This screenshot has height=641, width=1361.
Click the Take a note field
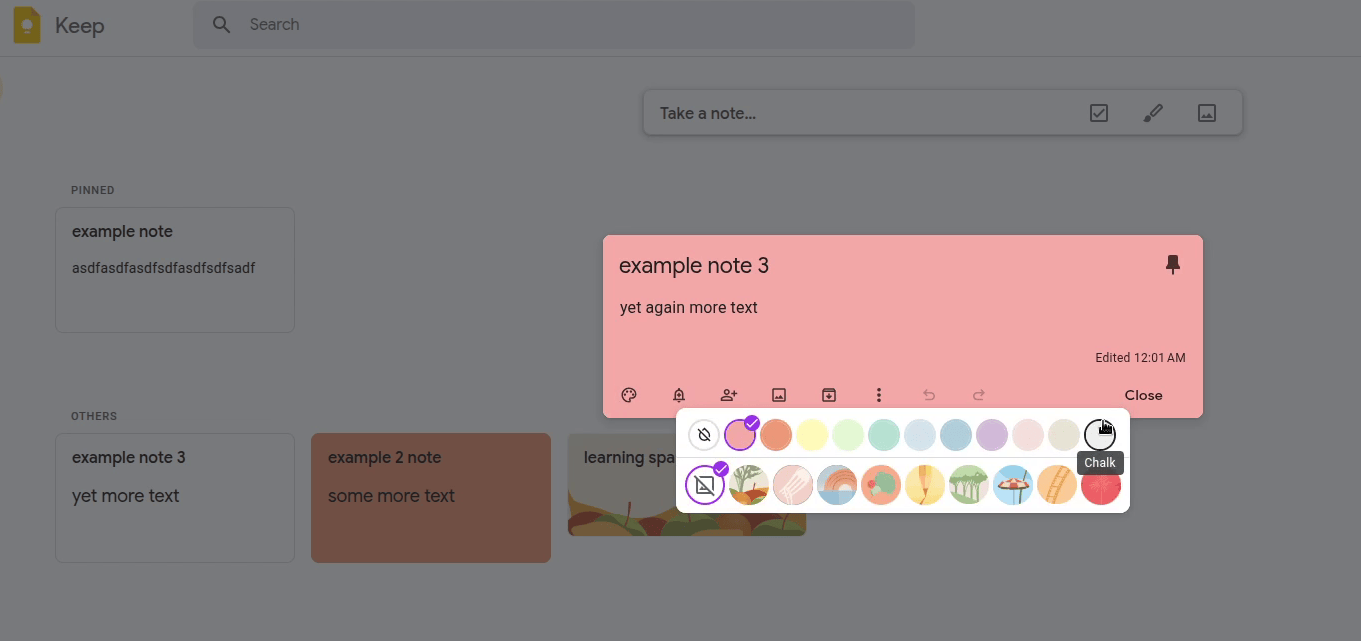pos(860,113)
